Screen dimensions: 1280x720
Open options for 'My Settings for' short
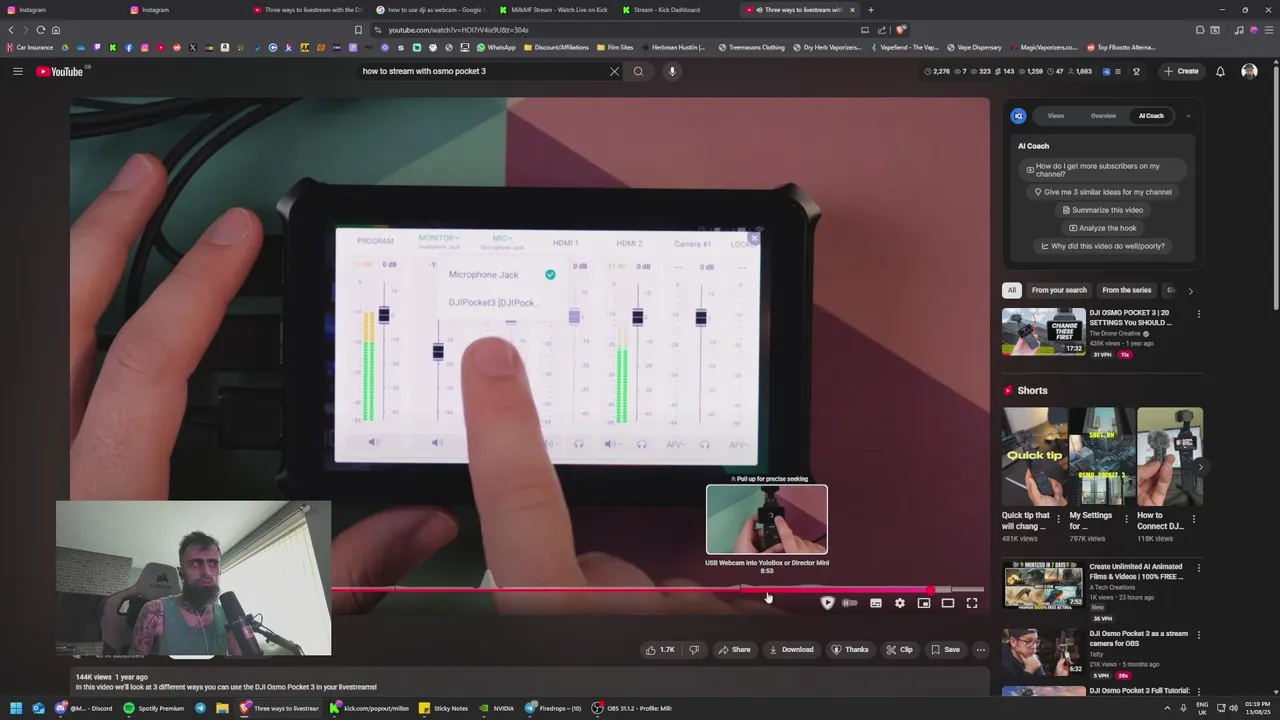coord(1126,520)
